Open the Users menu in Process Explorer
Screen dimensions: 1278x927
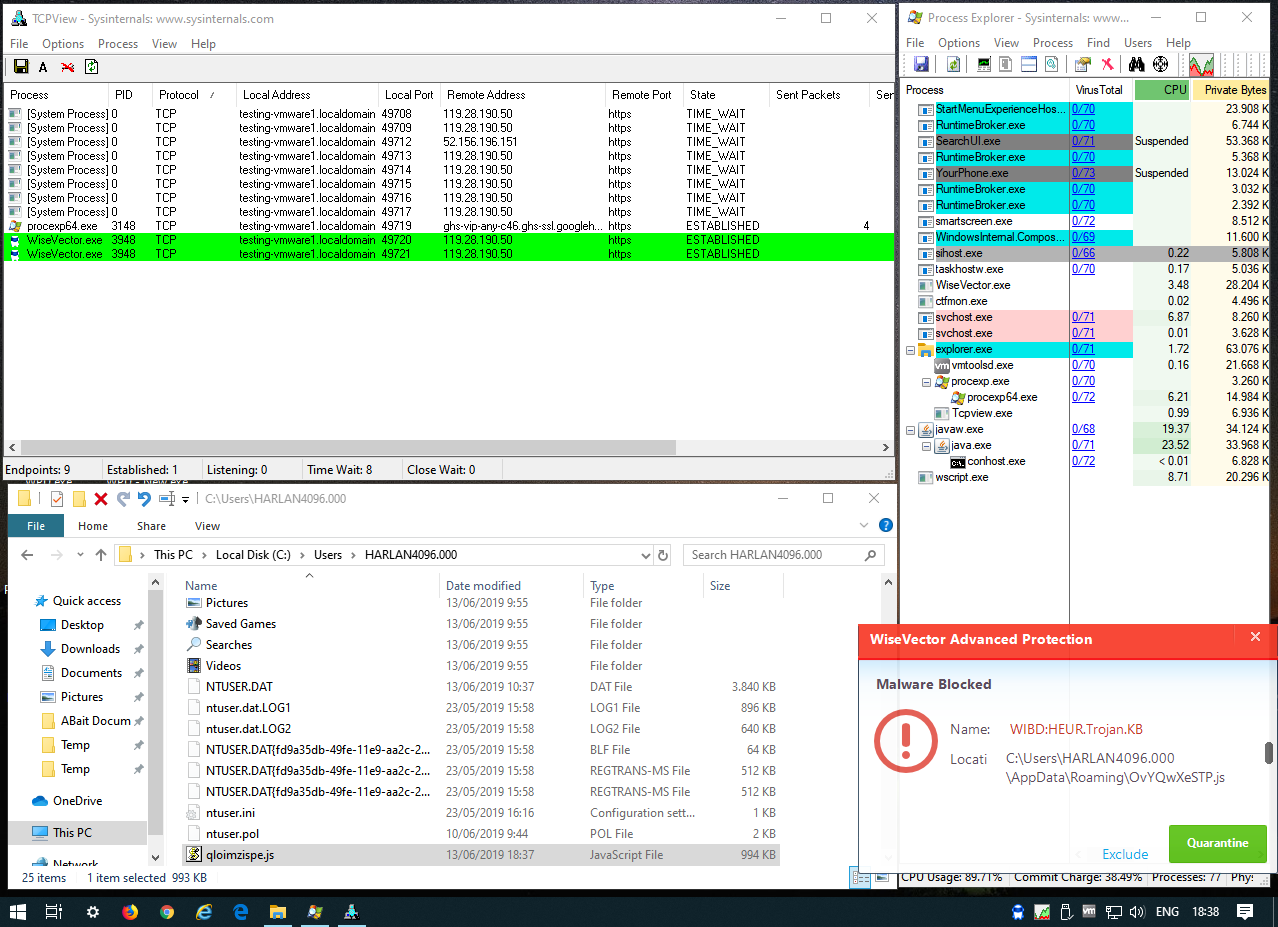1138,43
